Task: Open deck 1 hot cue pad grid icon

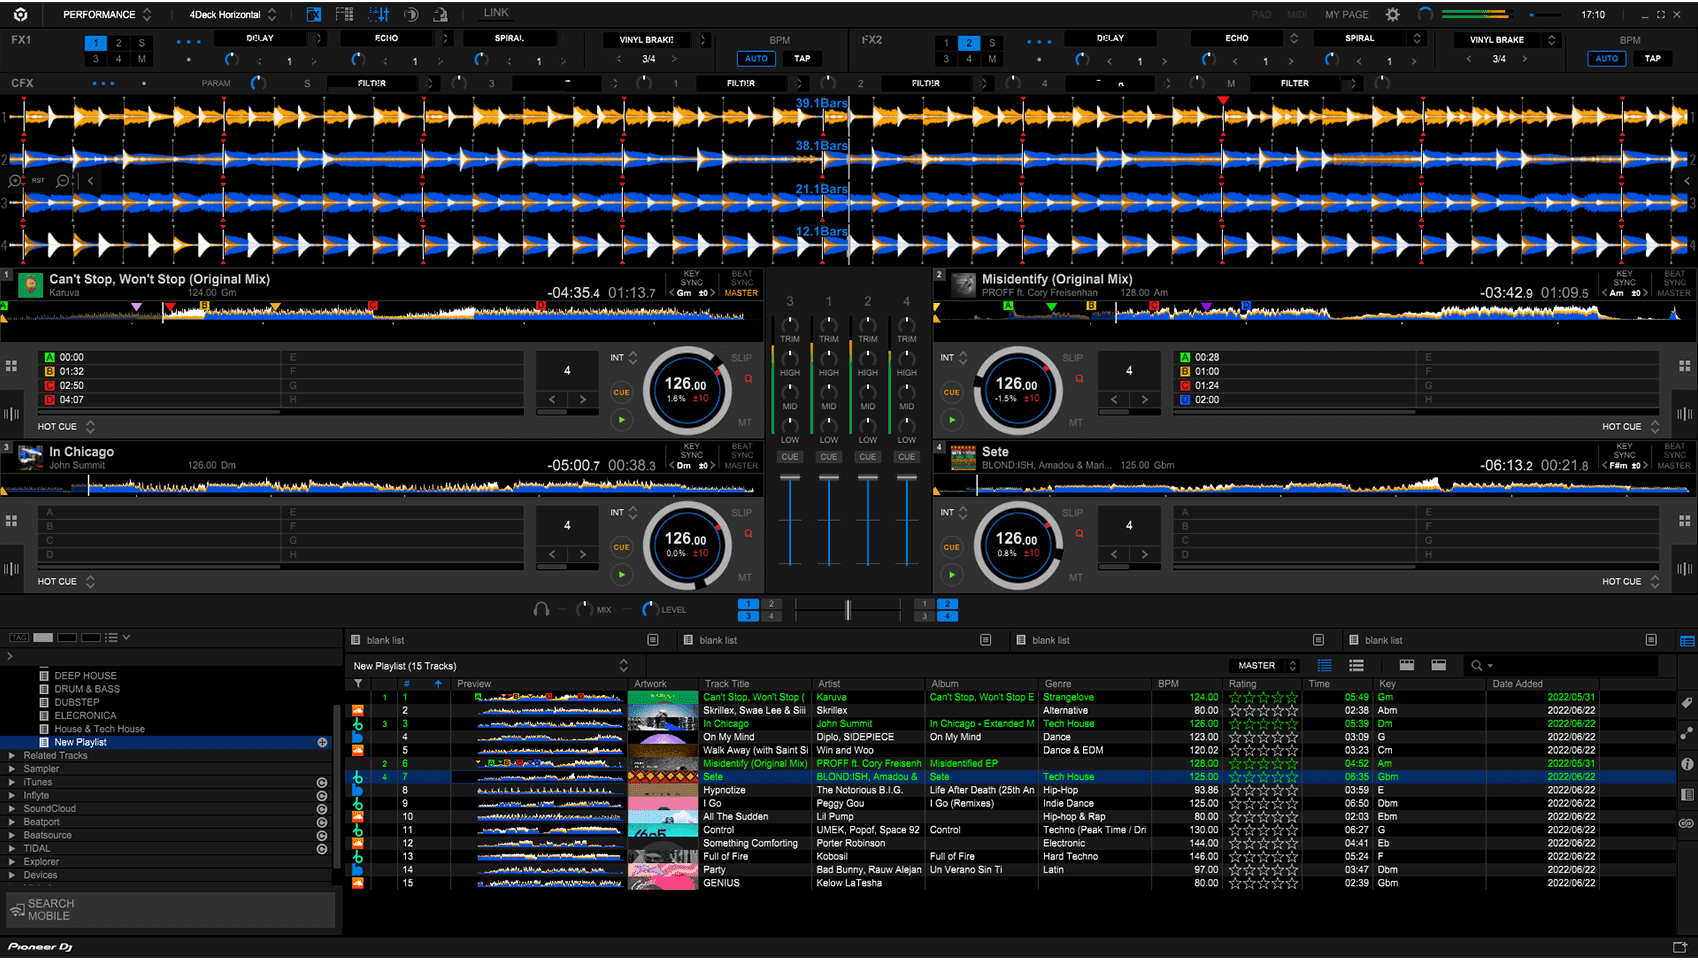Action: tap(12, 366)
